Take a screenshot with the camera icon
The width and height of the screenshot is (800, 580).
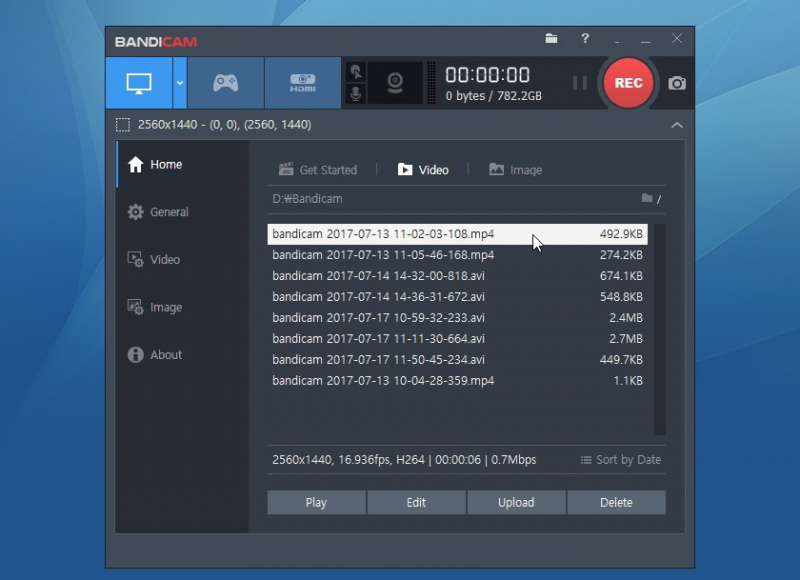click(677, 83)
